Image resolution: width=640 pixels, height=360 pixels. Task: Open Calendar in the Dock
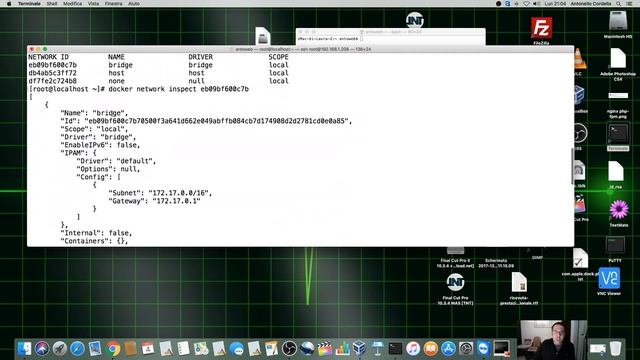click(148, 349)
